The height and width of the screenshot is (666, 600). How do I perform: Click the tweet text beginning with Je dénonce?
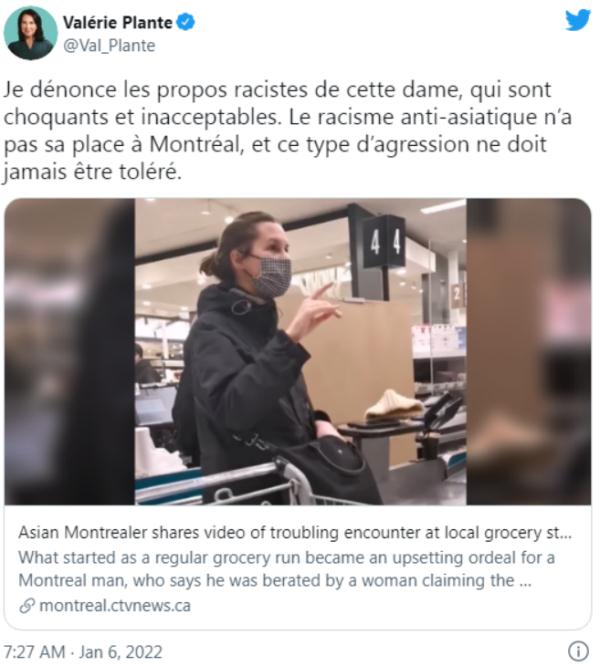tap(287, 131)
